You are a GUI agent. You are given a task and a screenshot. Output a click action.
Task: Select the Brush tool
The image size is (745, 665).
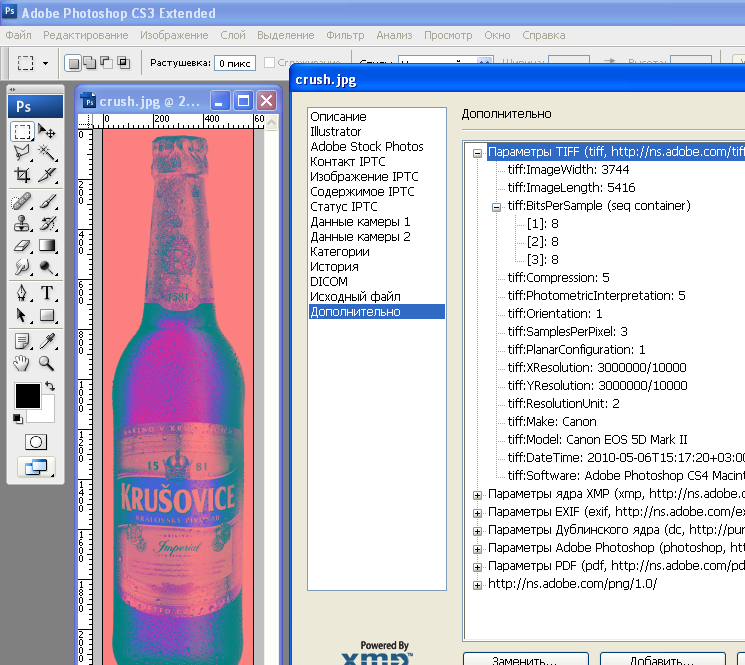tap(47, 201)
